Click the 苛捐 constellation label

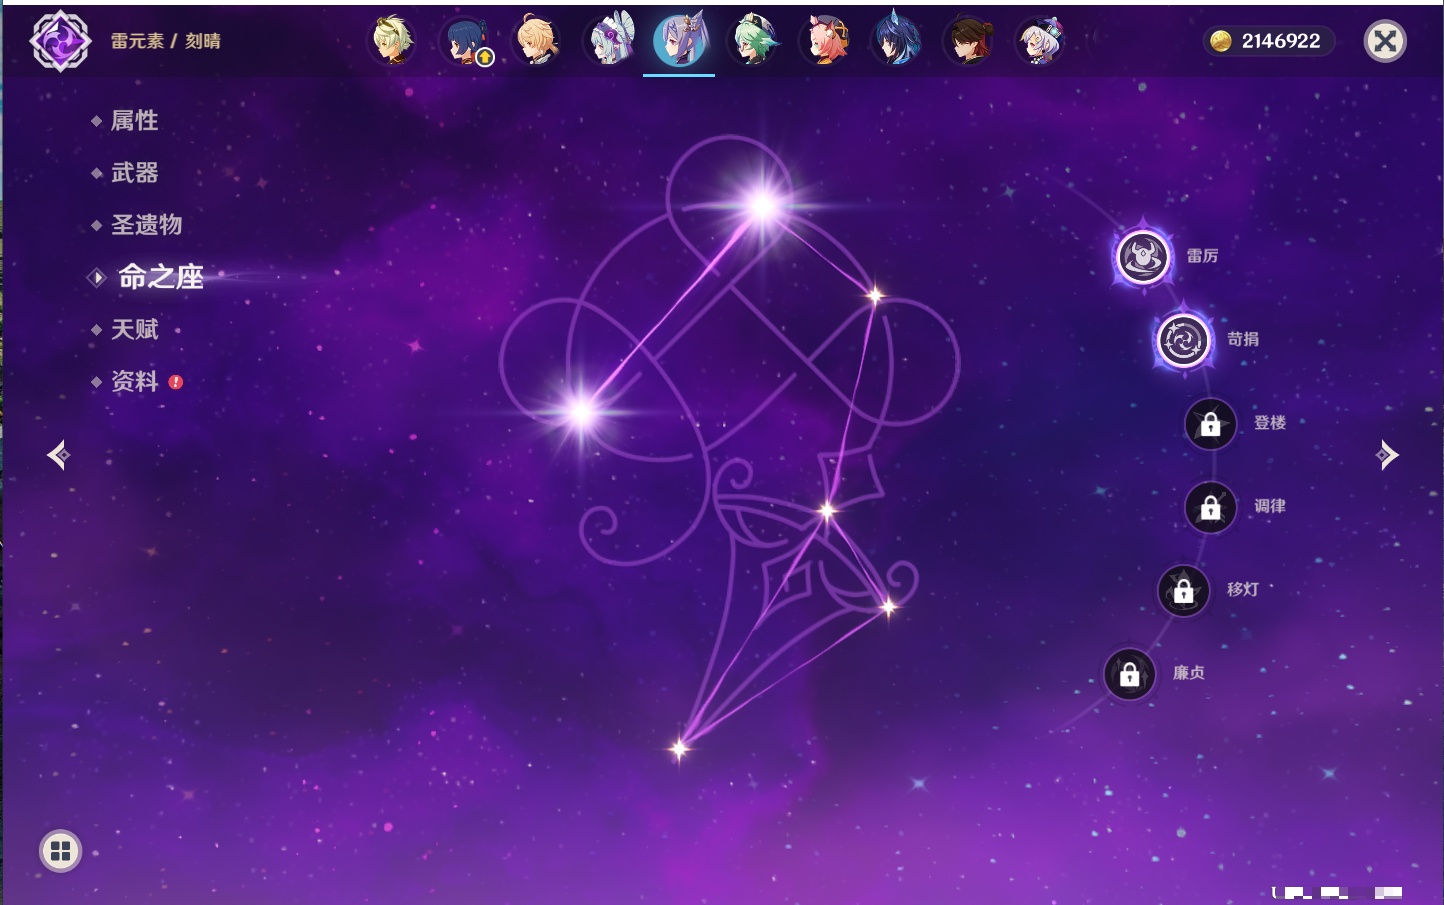point(1243,339)
